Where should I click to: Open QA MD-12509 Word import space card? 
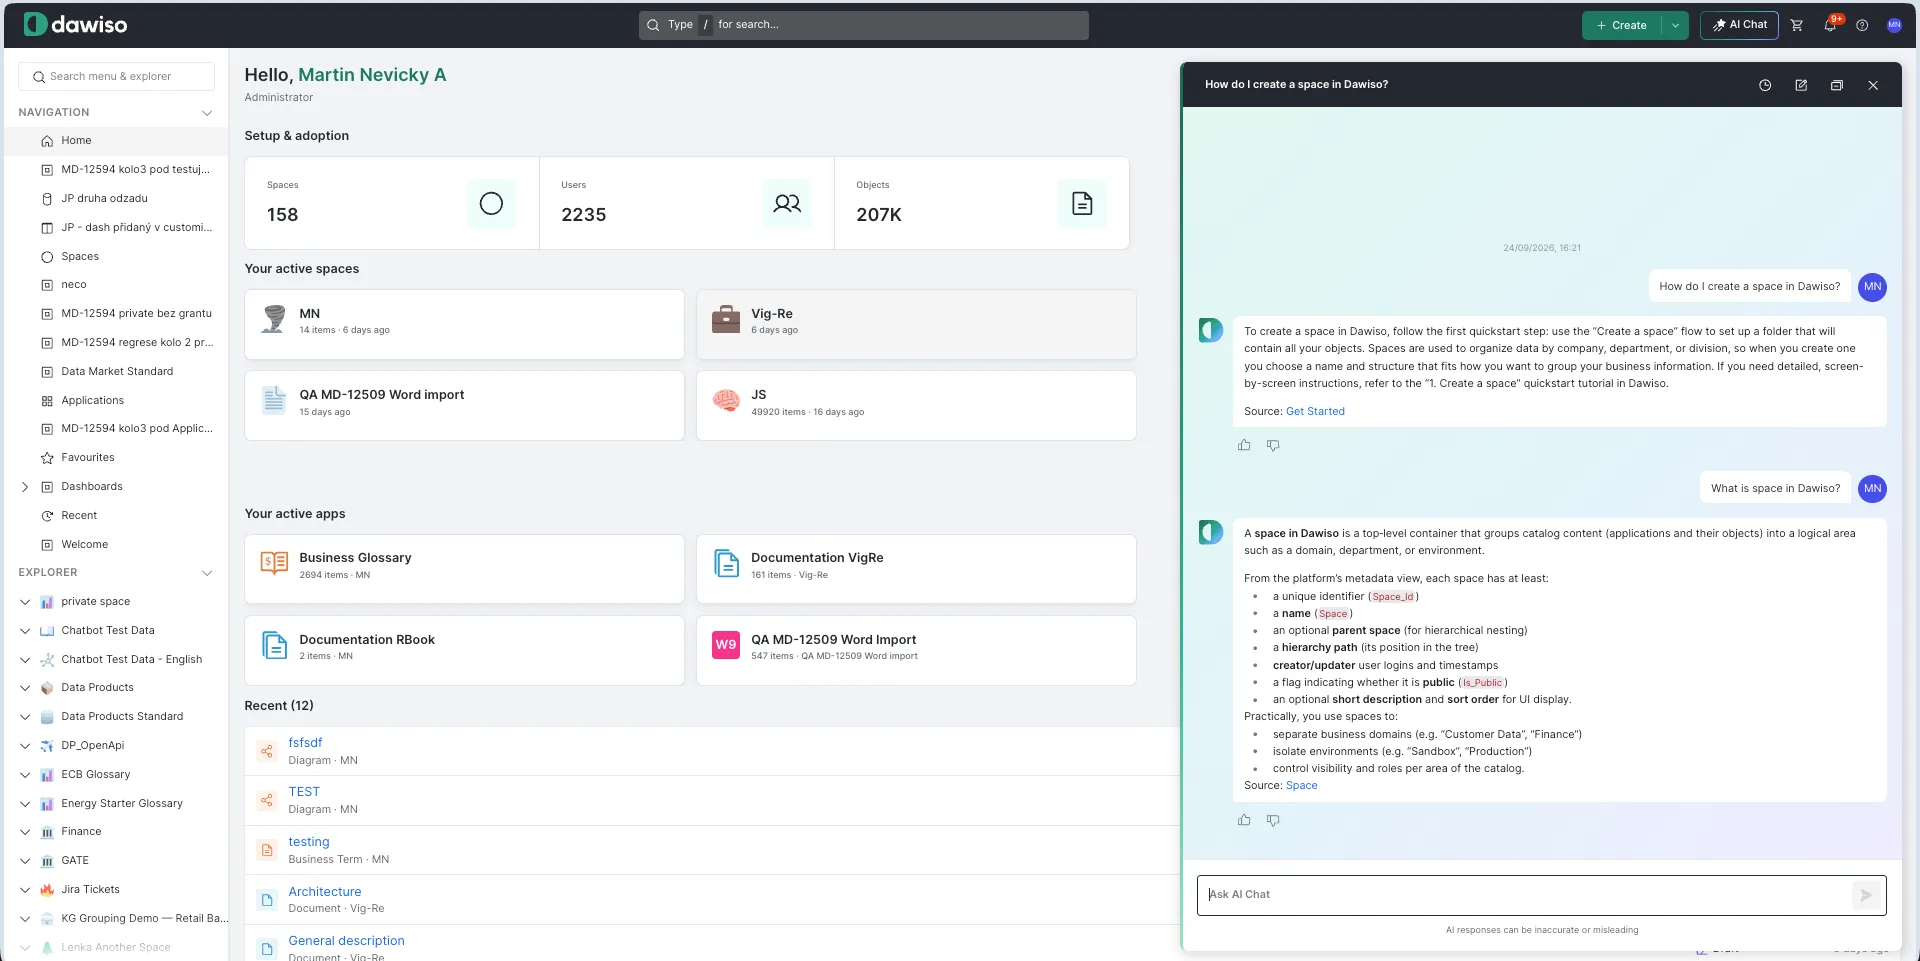(x=464, y=405)
